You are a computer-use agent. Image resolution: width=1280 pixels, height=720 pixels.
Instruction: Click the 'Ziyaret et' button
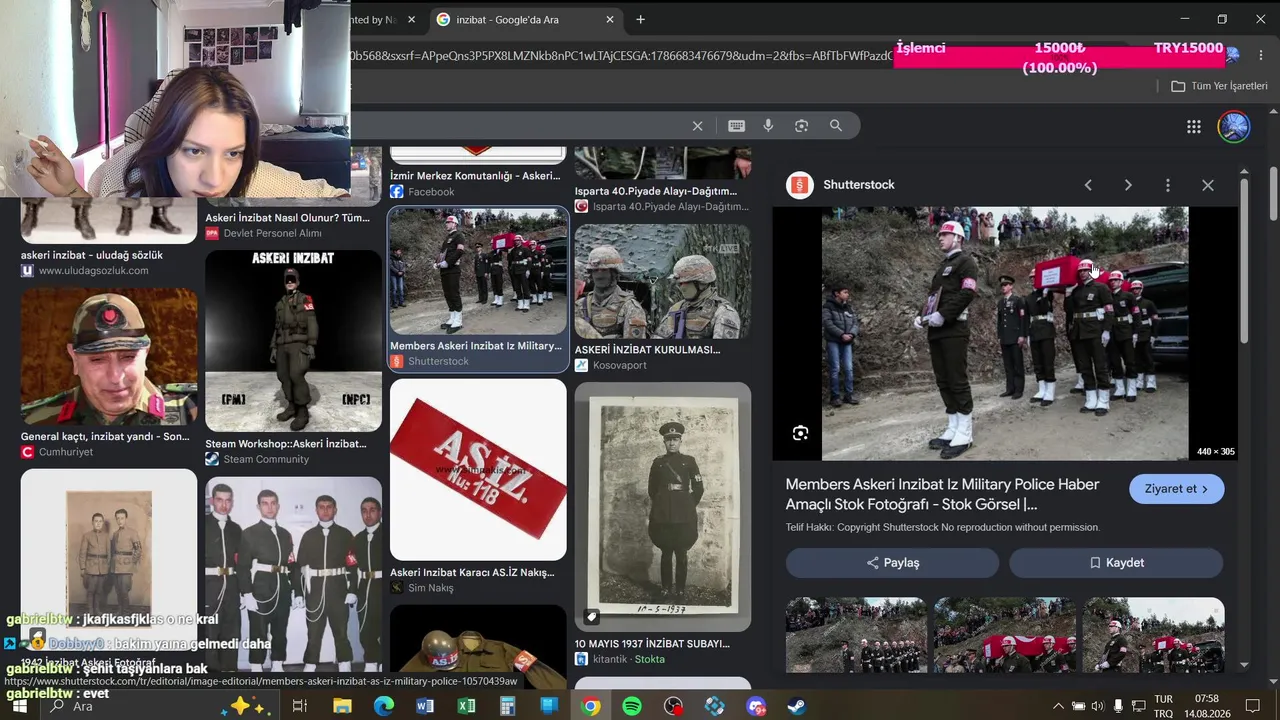pos(1176,489)
